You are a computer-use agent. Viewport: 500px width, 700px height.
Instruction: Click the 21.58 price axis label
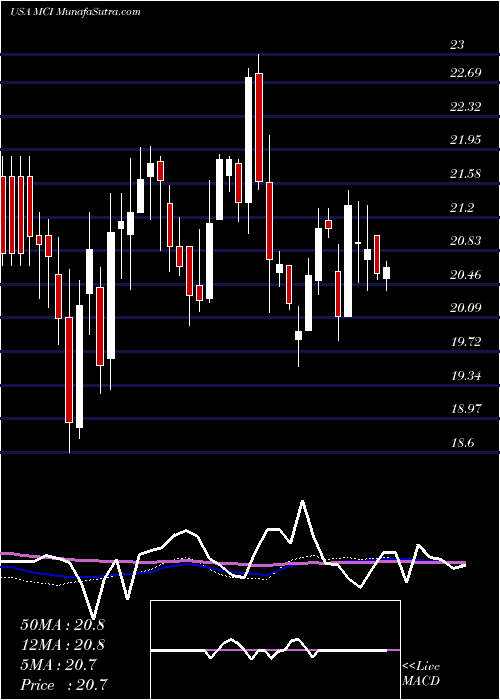pyautogui.click(x=466, y=174)
